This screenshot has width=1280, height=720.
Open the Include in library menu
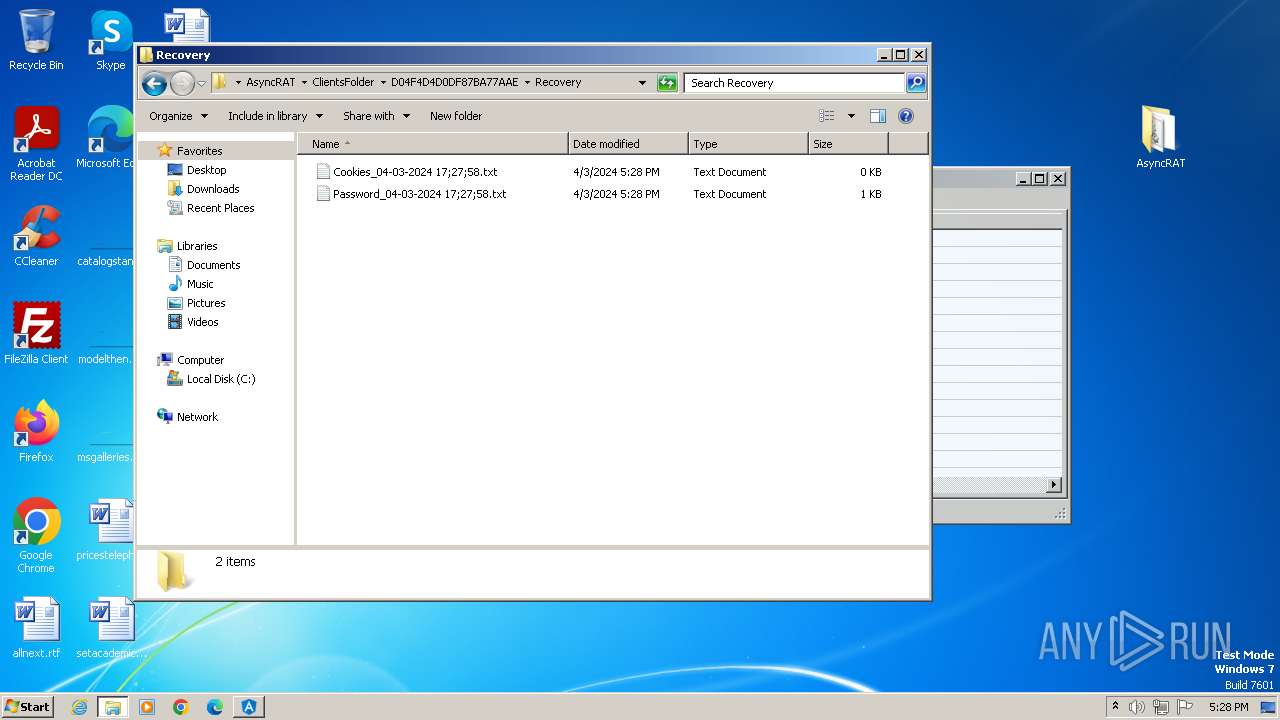coord(275,116)
